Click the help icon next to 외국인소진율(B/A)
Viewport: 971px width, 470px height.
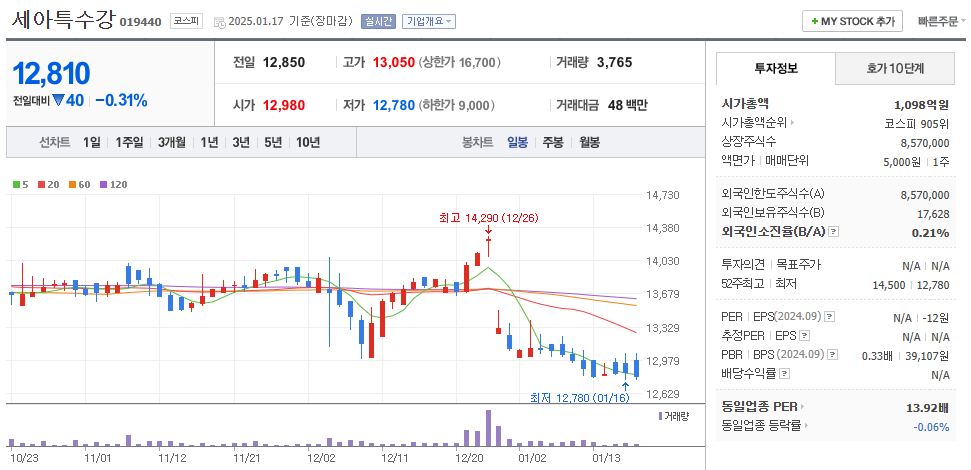point(834,232)
